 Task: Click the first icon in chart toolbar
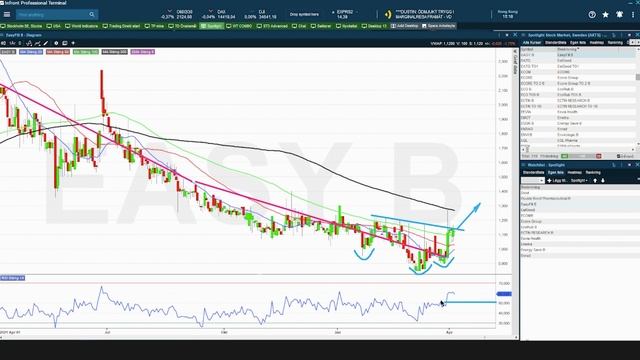point(3,43)
